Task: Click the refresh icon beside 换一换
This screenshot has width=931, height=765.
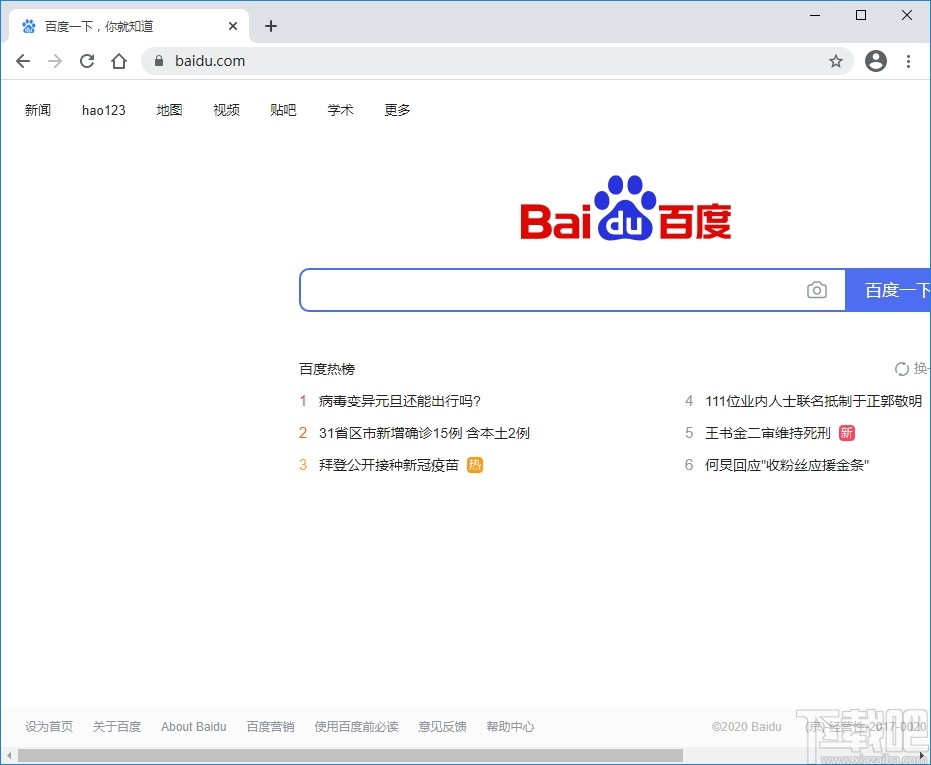Action: tap(903, 368)
